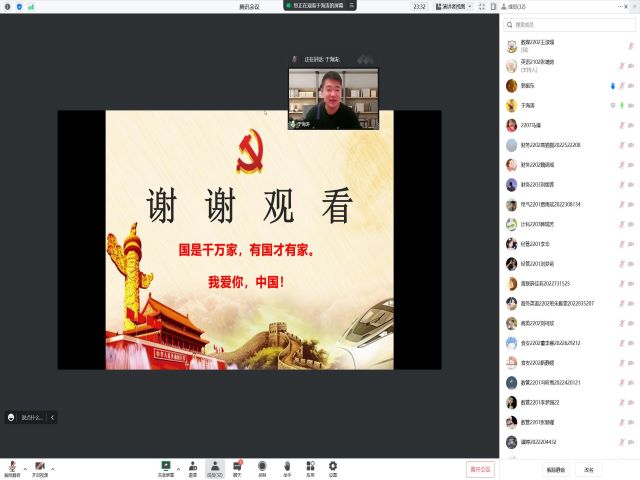Click microphone icon in 于海涛 member row
Viewport: 640px width, 480px height.
(x=622, y=105)
